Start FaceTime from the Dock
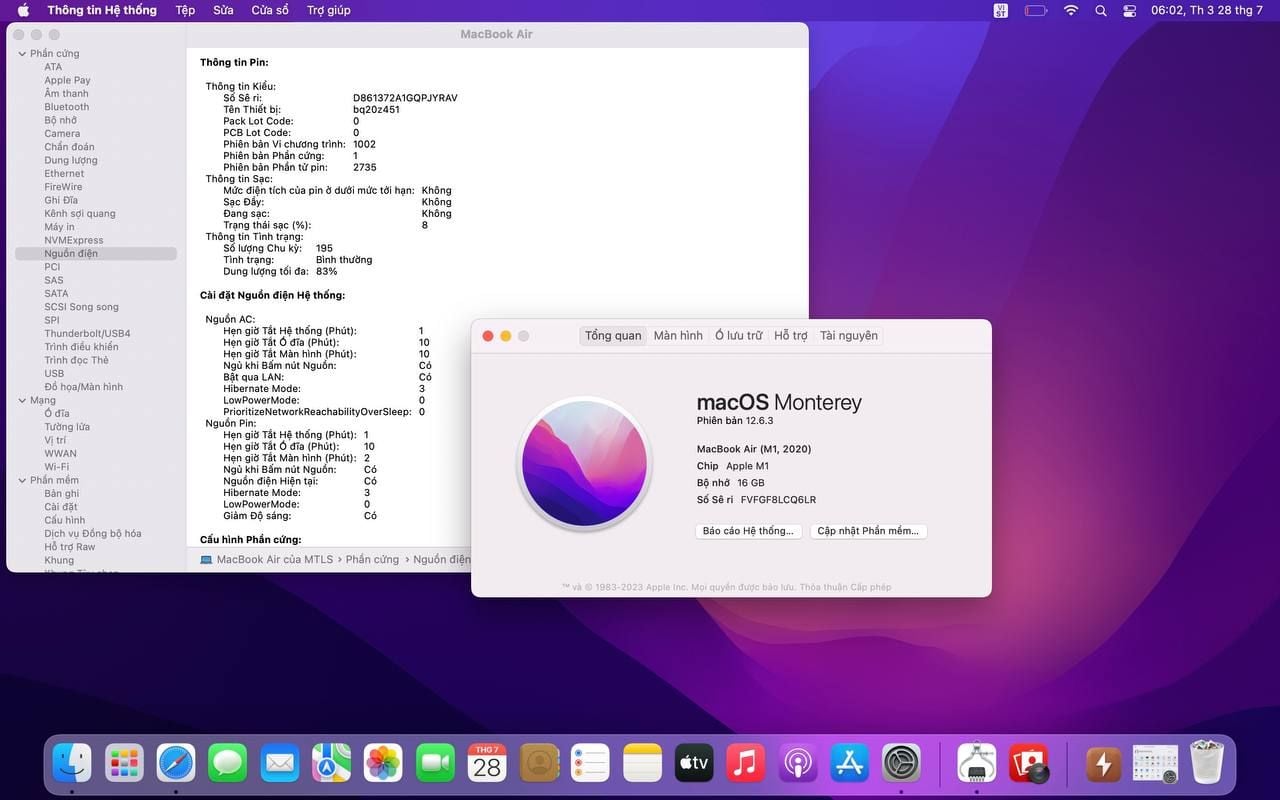The height and width of the screenshot is (800, 1280). (435, 764)
